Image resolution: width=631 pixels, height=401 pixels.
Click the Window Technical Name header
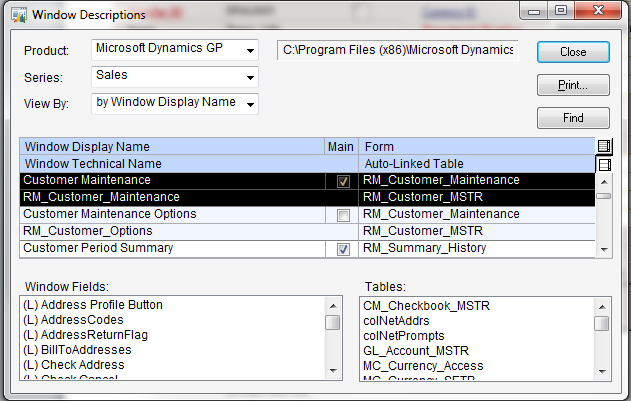tap(189, 164)
